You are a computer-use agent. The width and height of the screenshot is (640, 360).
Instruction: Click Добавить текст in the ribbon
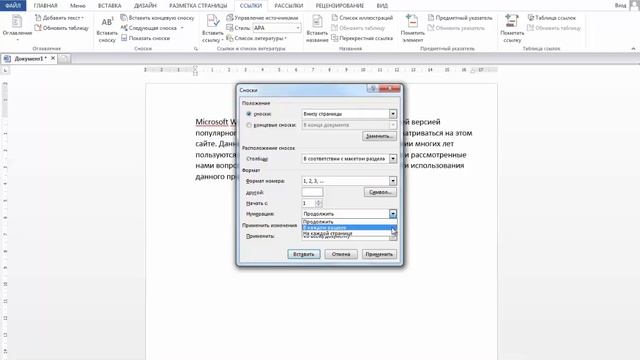tap(59, 18)
